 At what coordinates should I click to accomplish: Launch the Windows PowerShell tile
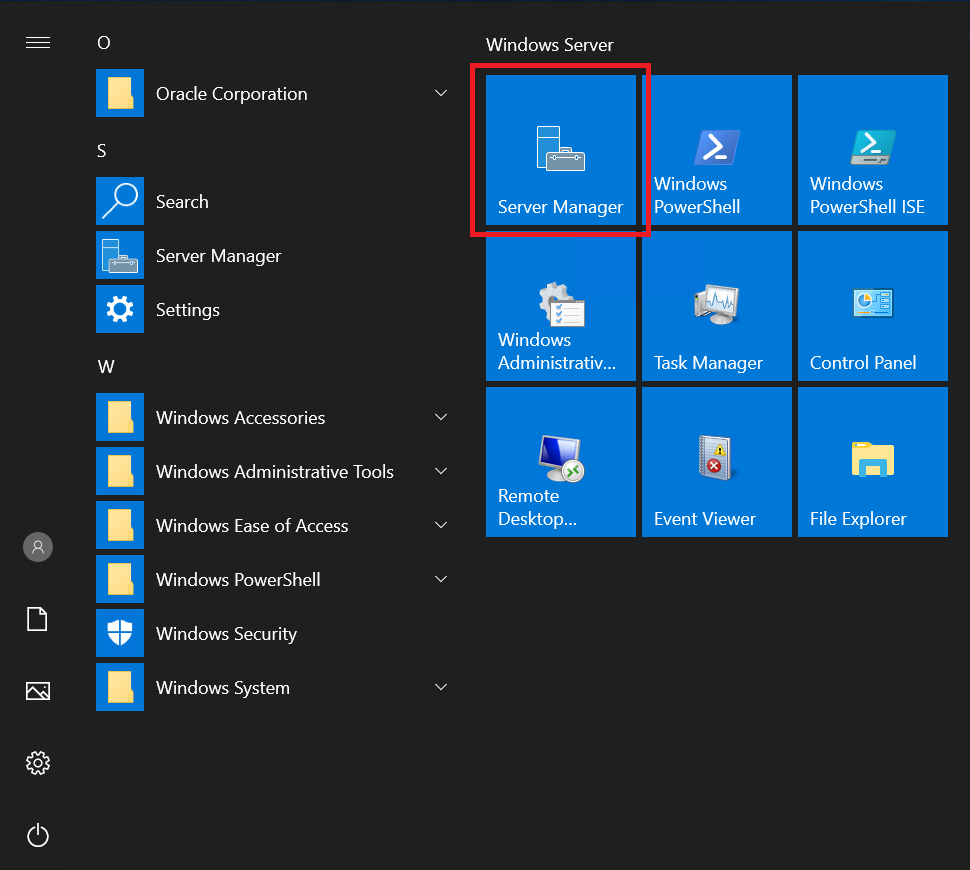(716, 150)
